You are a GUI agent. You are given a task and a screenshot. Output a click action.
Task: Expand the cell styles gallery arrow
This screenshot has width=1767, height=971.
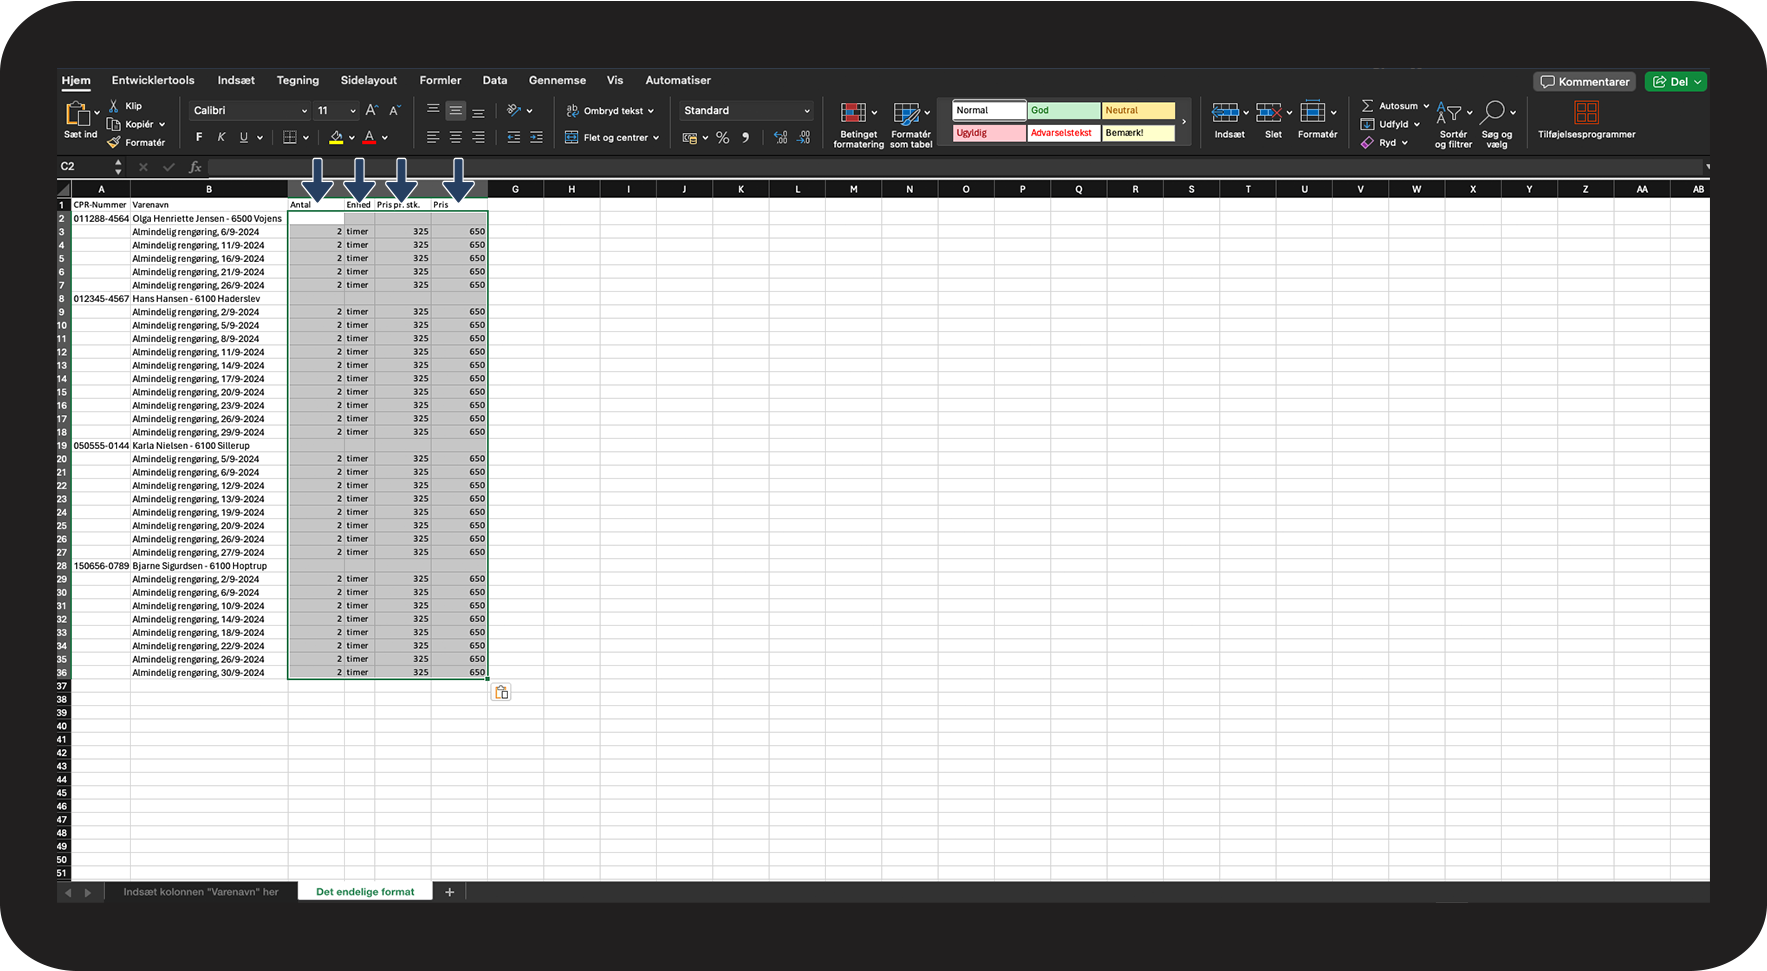[1184, 122]
